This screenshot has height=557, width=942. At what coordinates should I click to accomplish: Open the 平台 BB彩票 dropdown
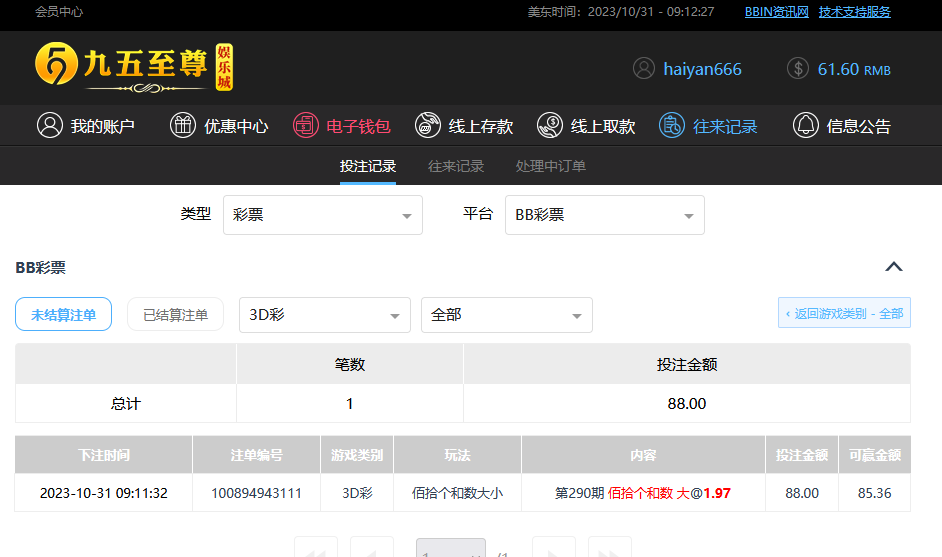click(604, 215)
